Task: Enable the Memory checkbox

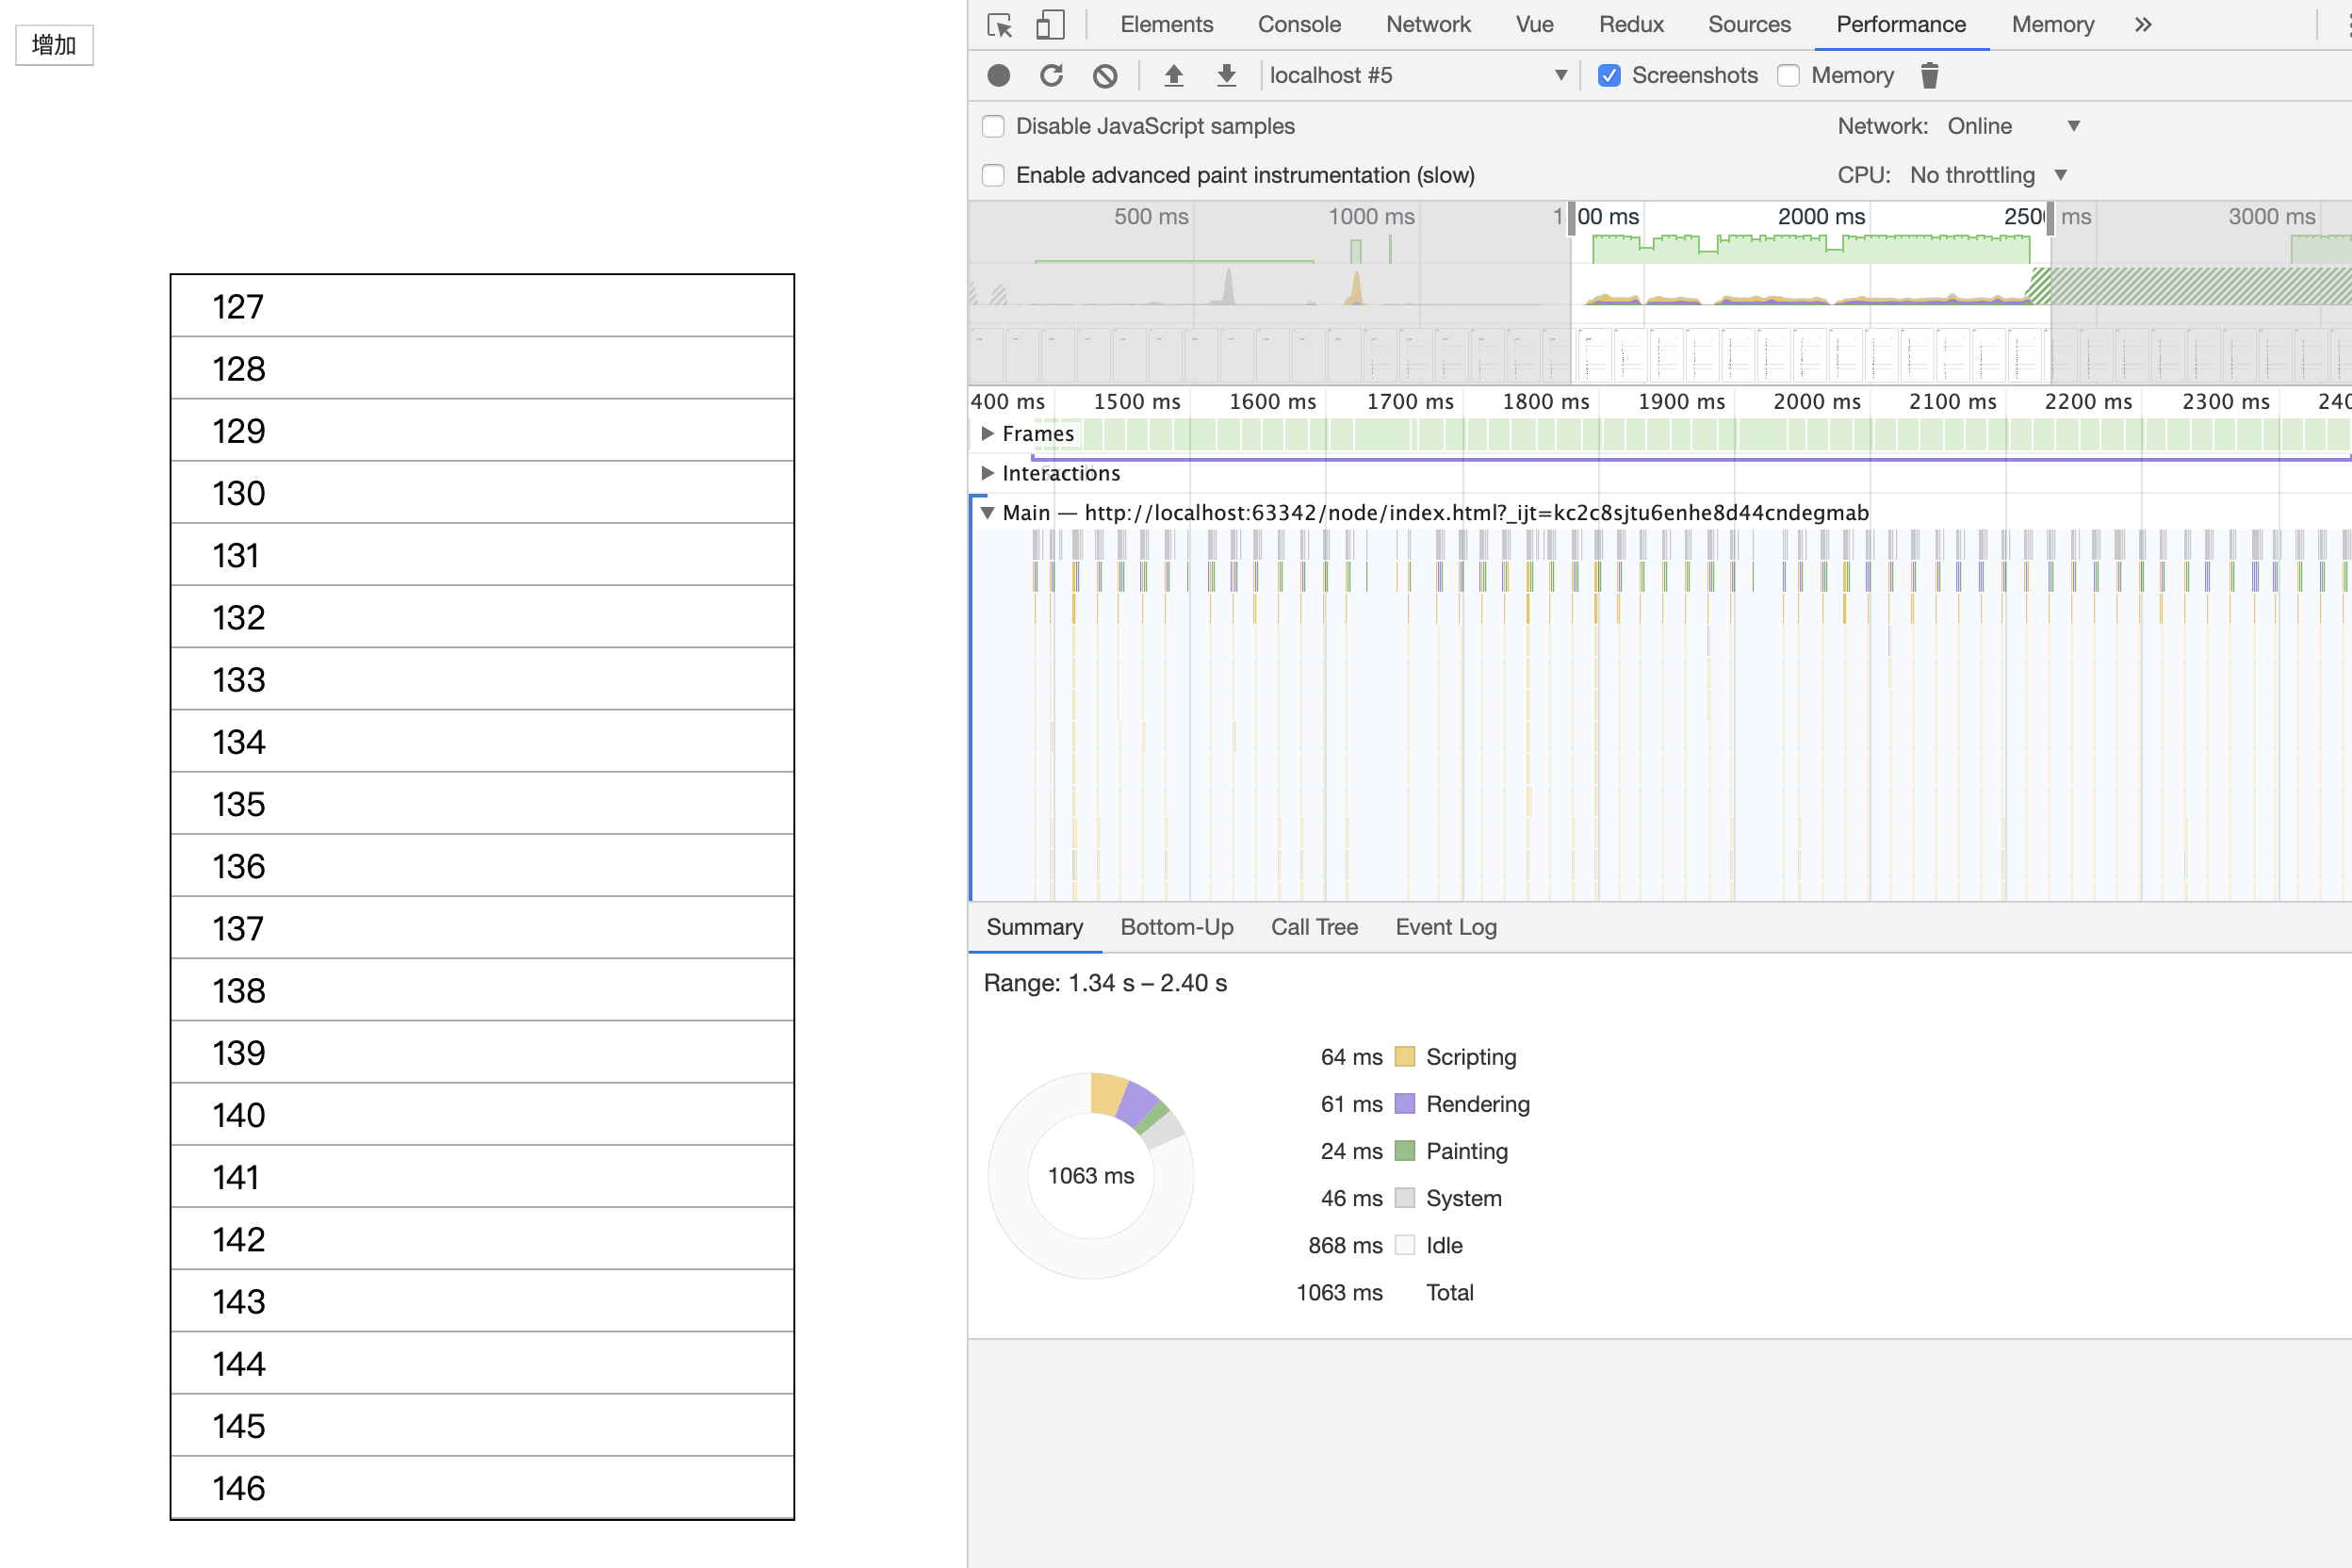Action: (1789, 76)
